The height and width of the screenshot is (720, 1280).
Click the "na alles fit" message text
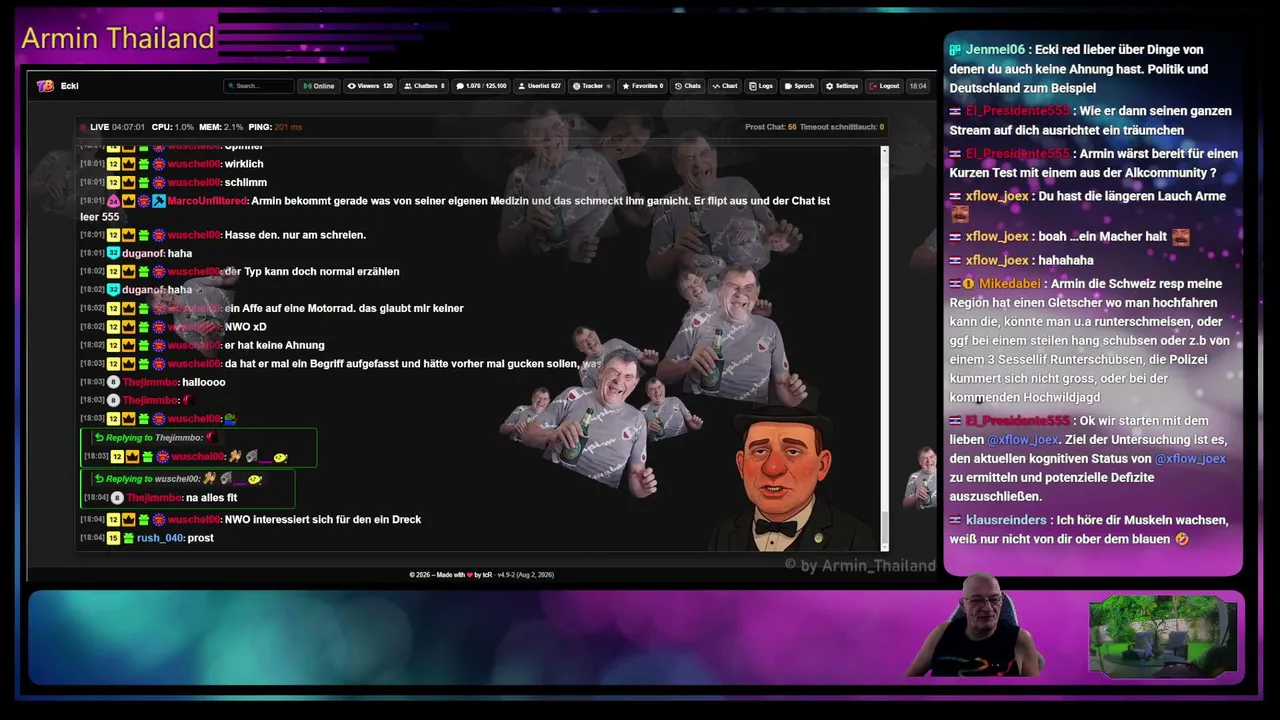(211, 498)
